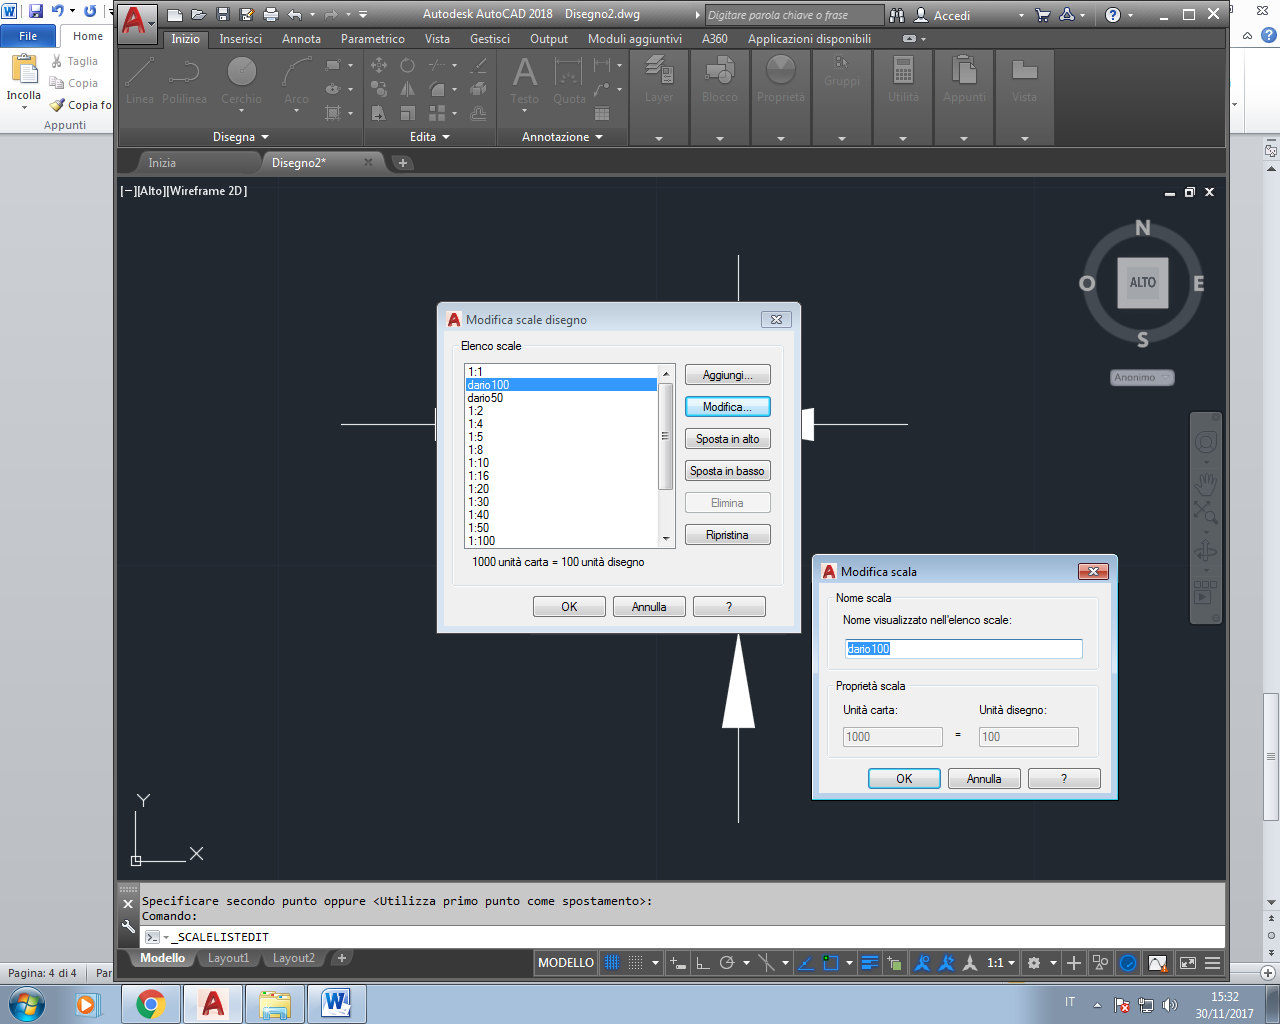Click the New drawing icon in quick access
The height and width of the screenshot is (1024, 1280).
pos(175,15)
